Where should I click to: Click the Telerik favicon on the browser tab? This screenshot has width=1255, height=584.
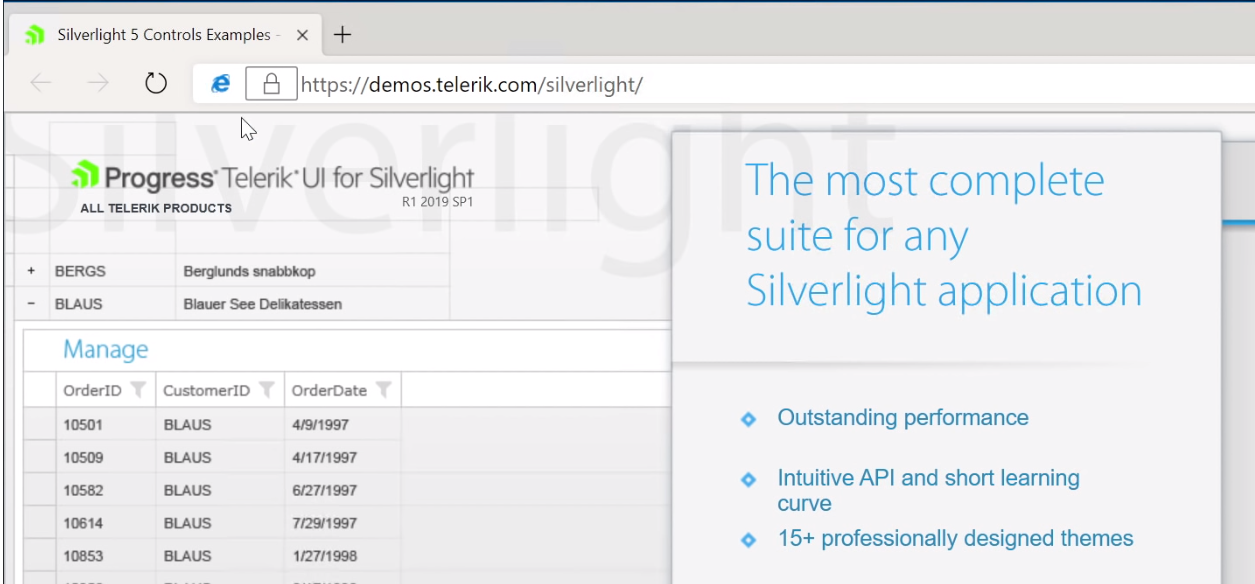[35, 34]
